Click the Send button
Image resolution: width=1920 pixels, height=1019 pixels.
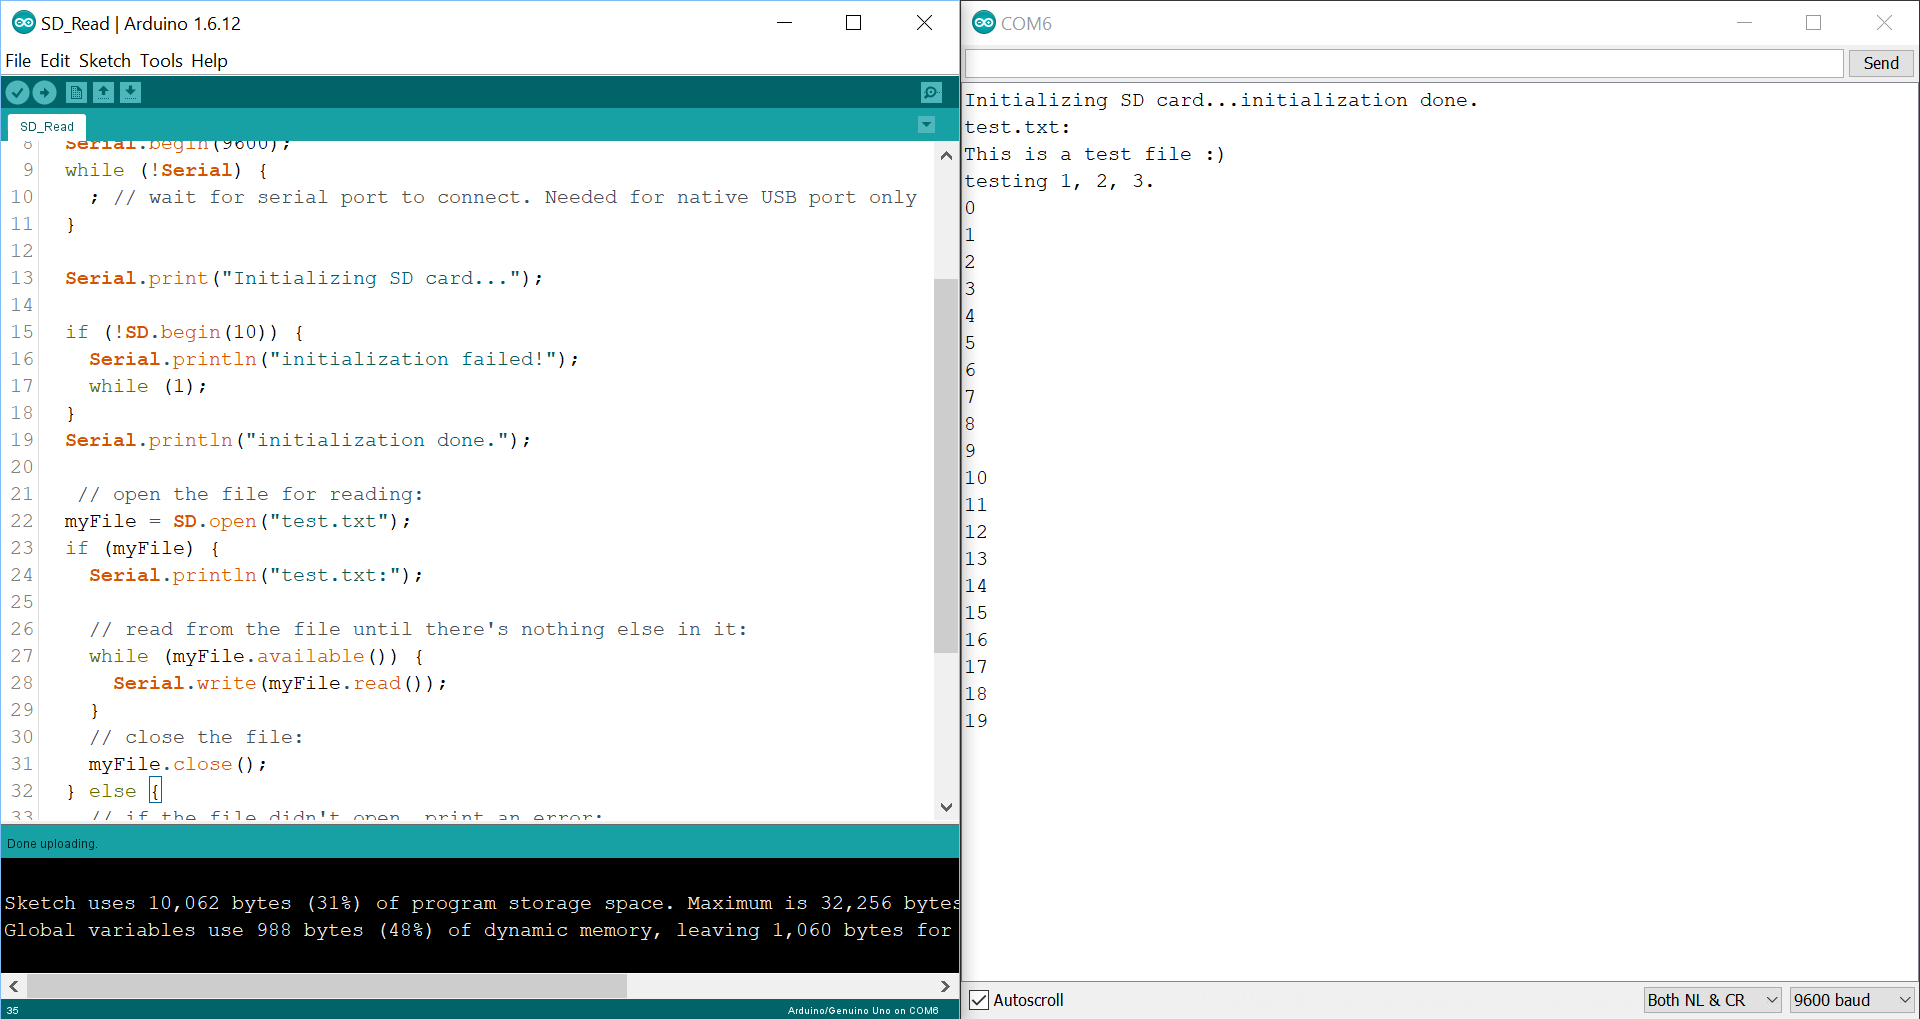(x=1880, y=62)
